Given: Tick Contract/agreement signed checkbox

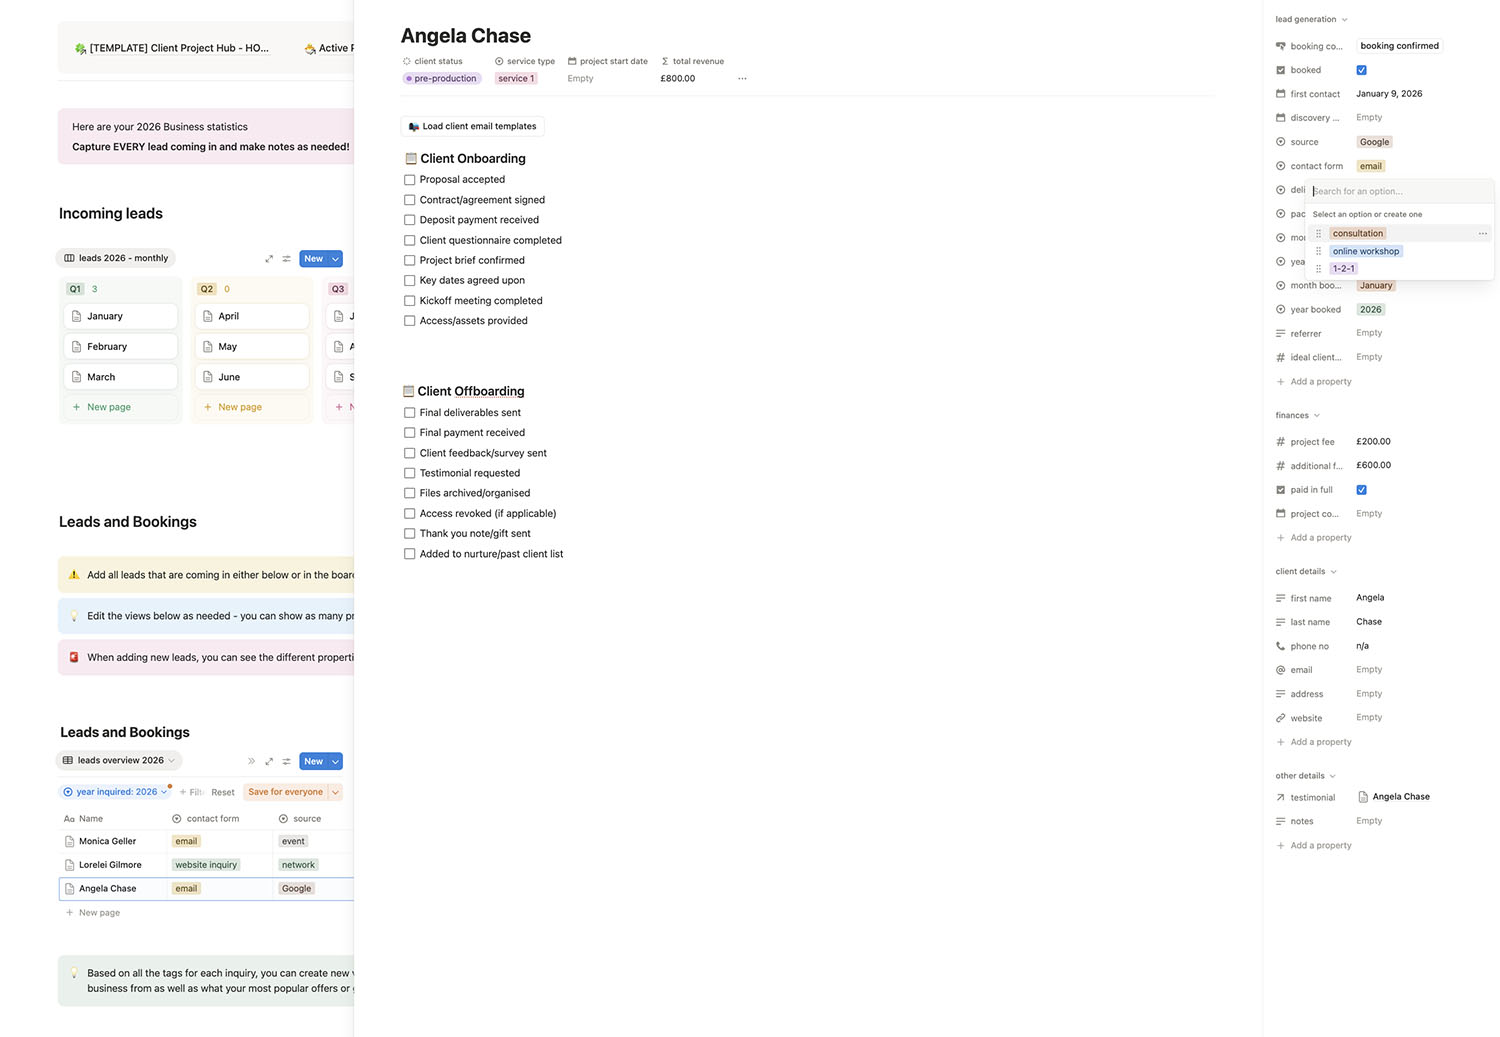Looking at the screenshot, I should 410,200.
